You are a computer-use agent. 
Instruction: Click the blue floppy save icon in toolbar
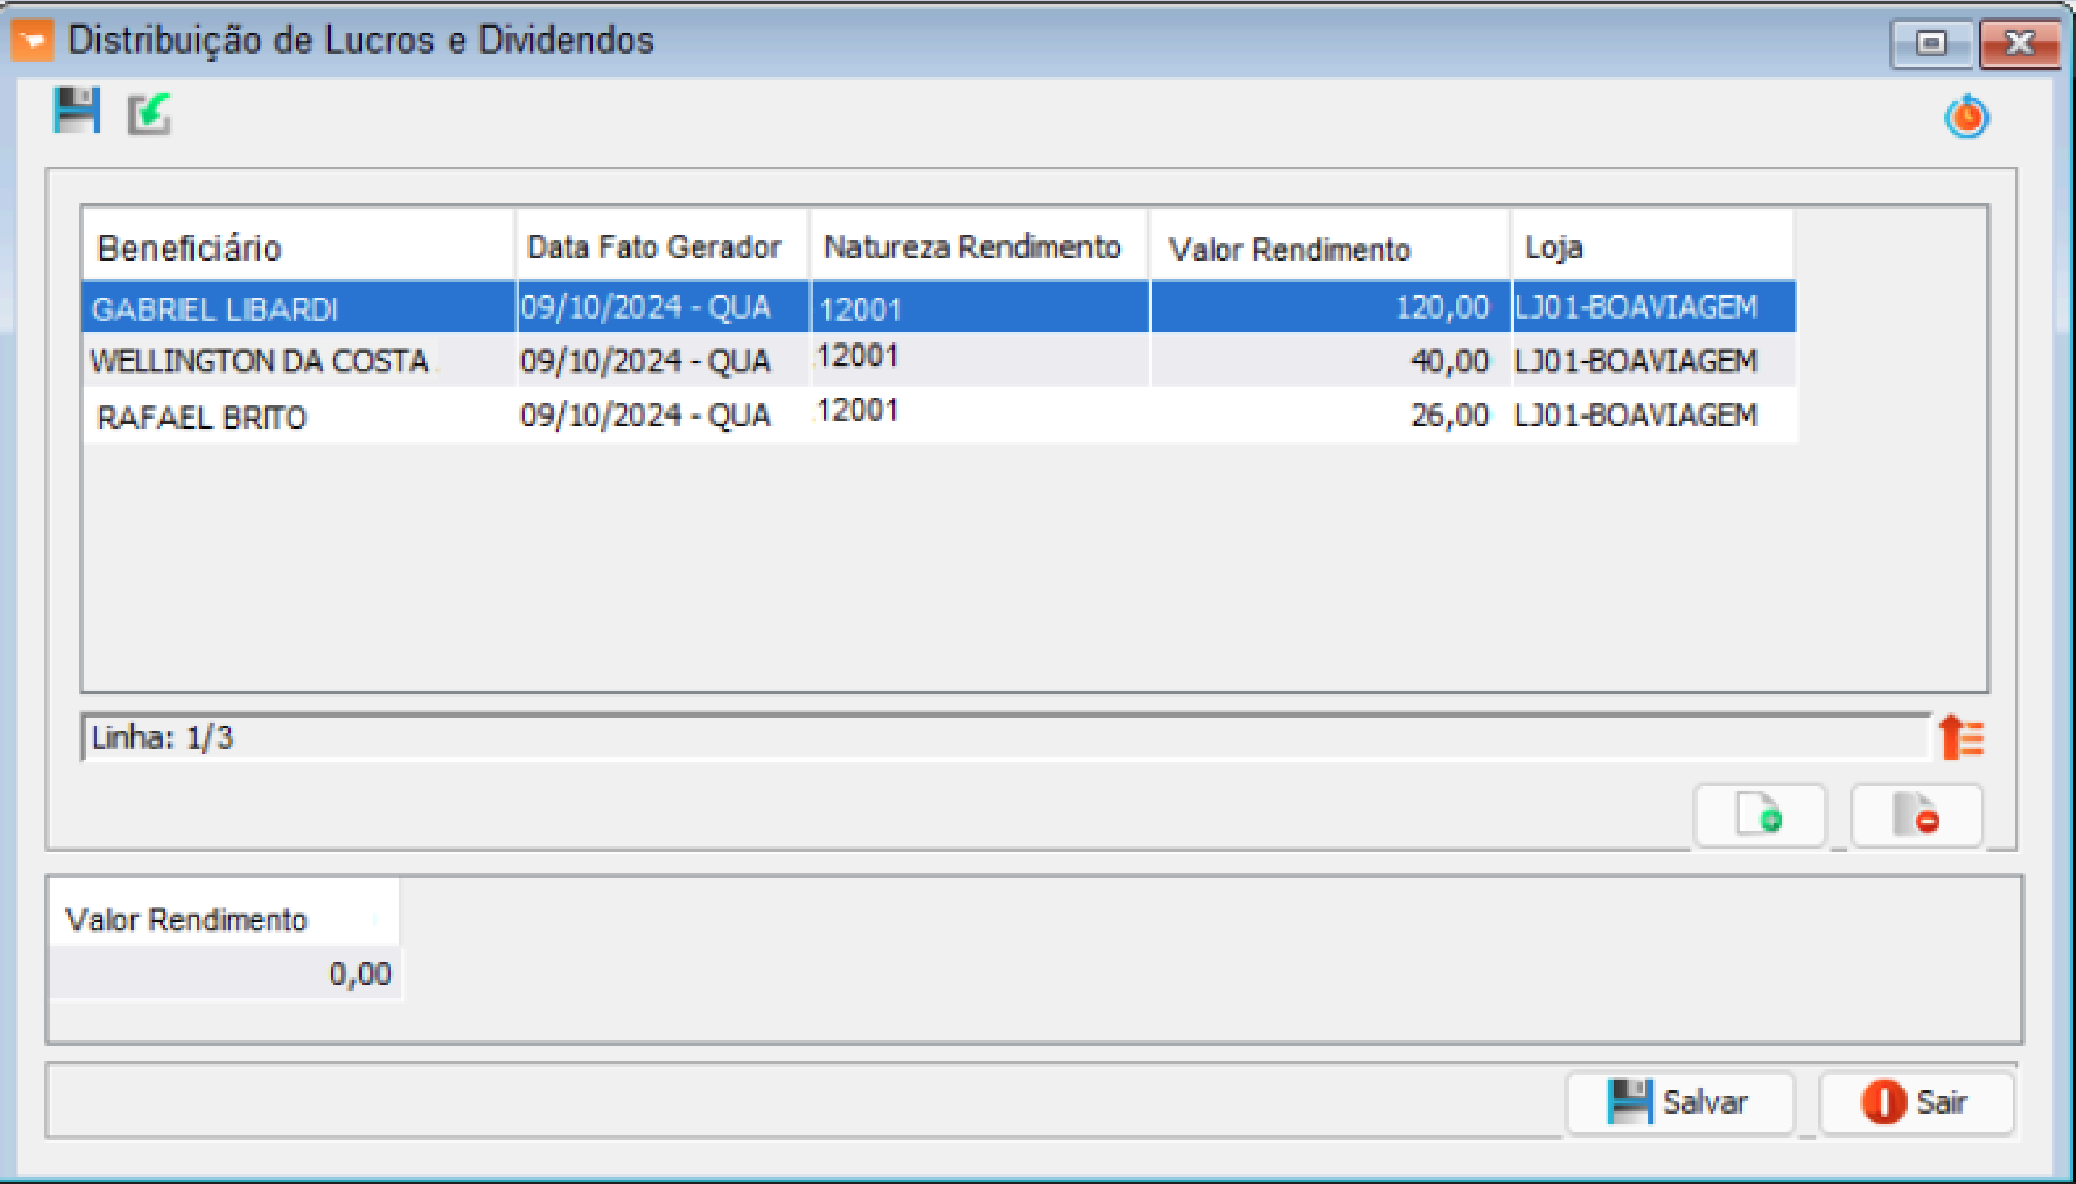77,111
